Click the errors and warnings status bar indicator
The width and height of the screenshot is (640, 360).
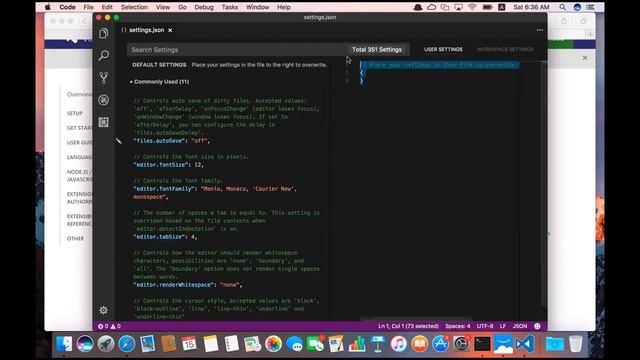(109, 326)
